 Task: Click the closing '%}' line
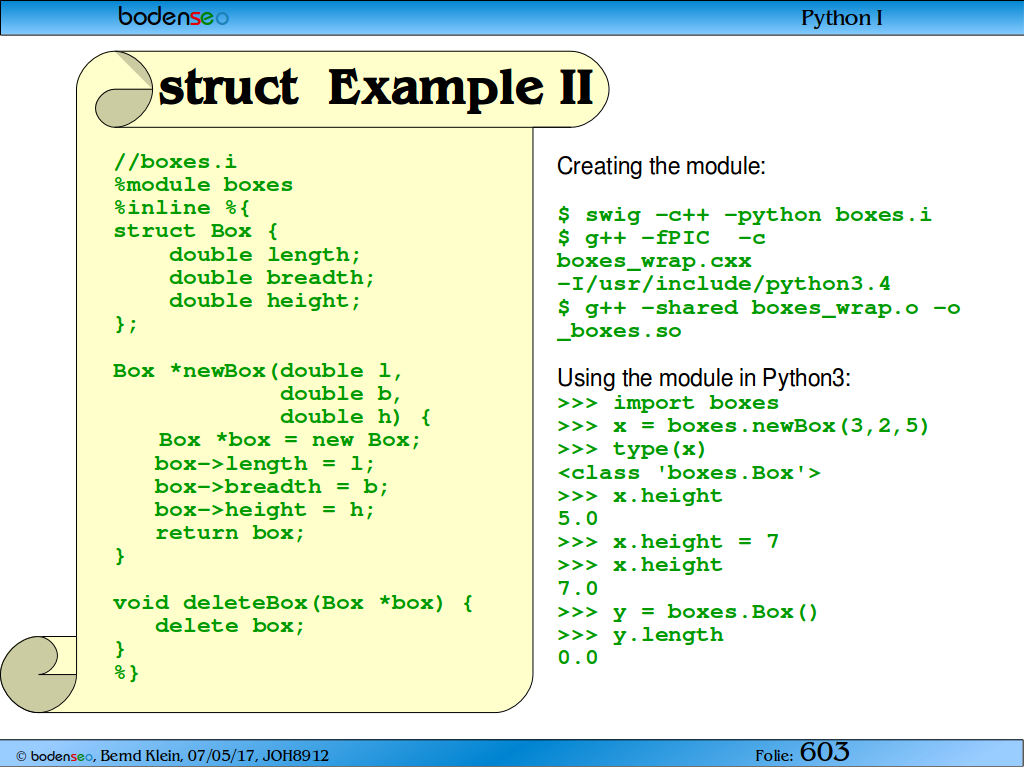tap(127, 672)
